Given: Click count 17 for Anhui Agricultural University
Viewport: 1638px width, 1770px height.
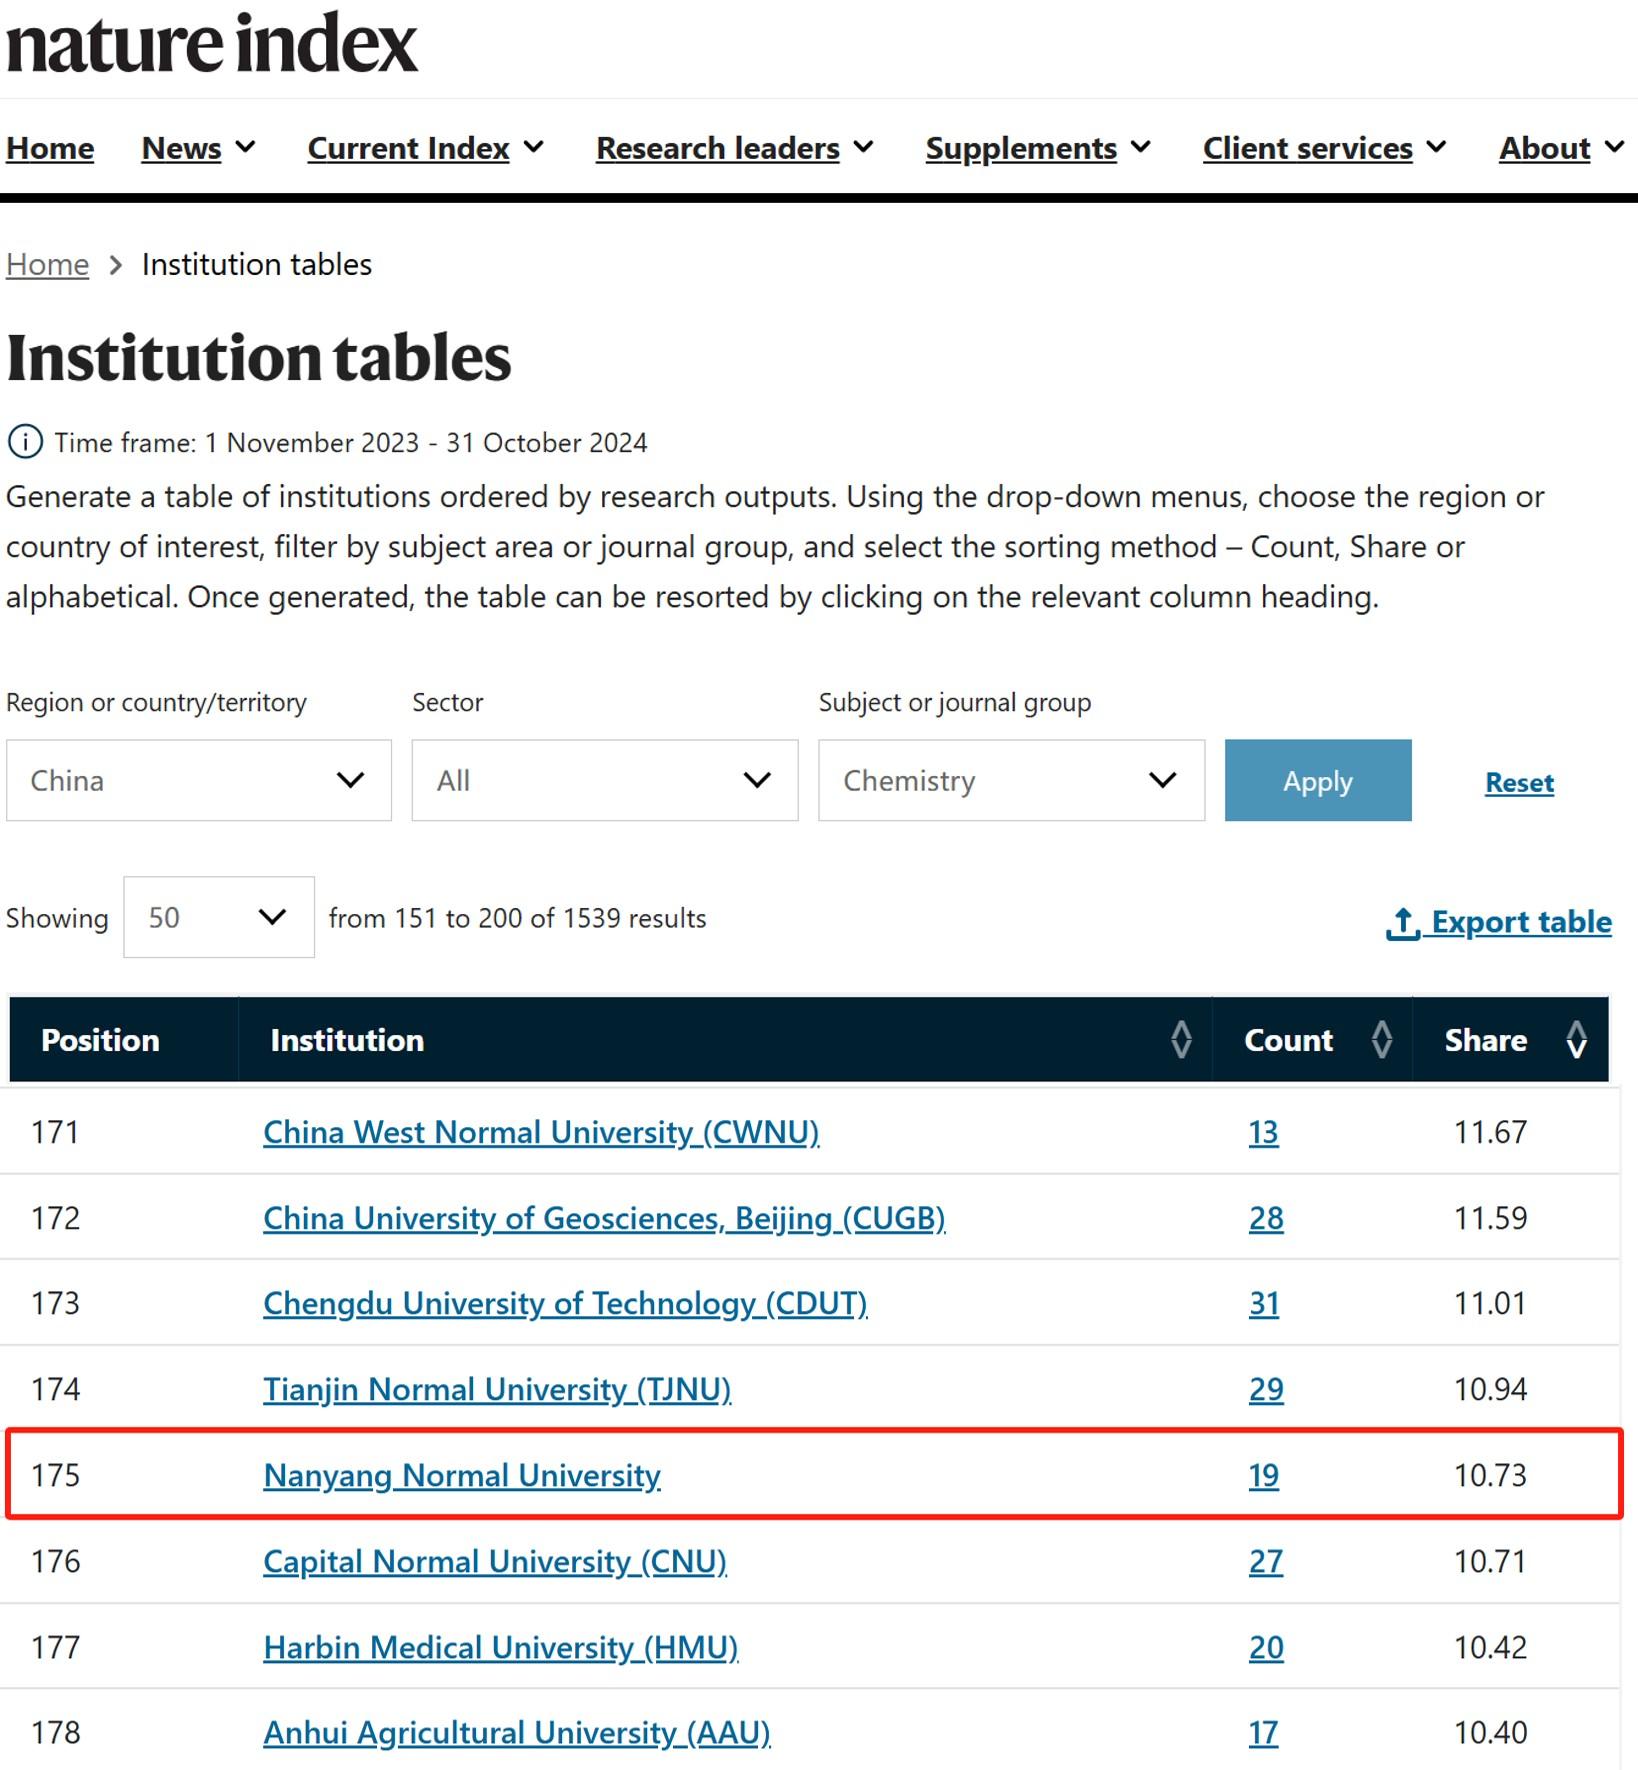Looking at the screenshot, I should pos(1263,1732).
